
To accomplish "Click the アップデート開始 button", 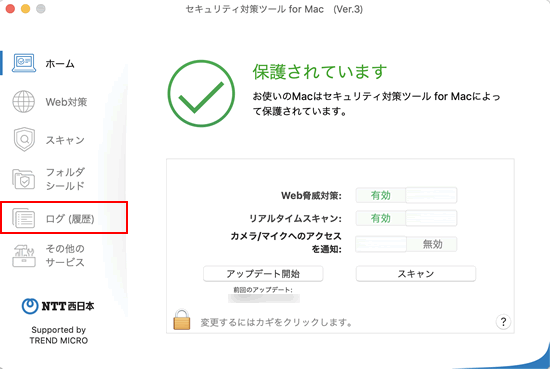I will [x=263, y=274].
